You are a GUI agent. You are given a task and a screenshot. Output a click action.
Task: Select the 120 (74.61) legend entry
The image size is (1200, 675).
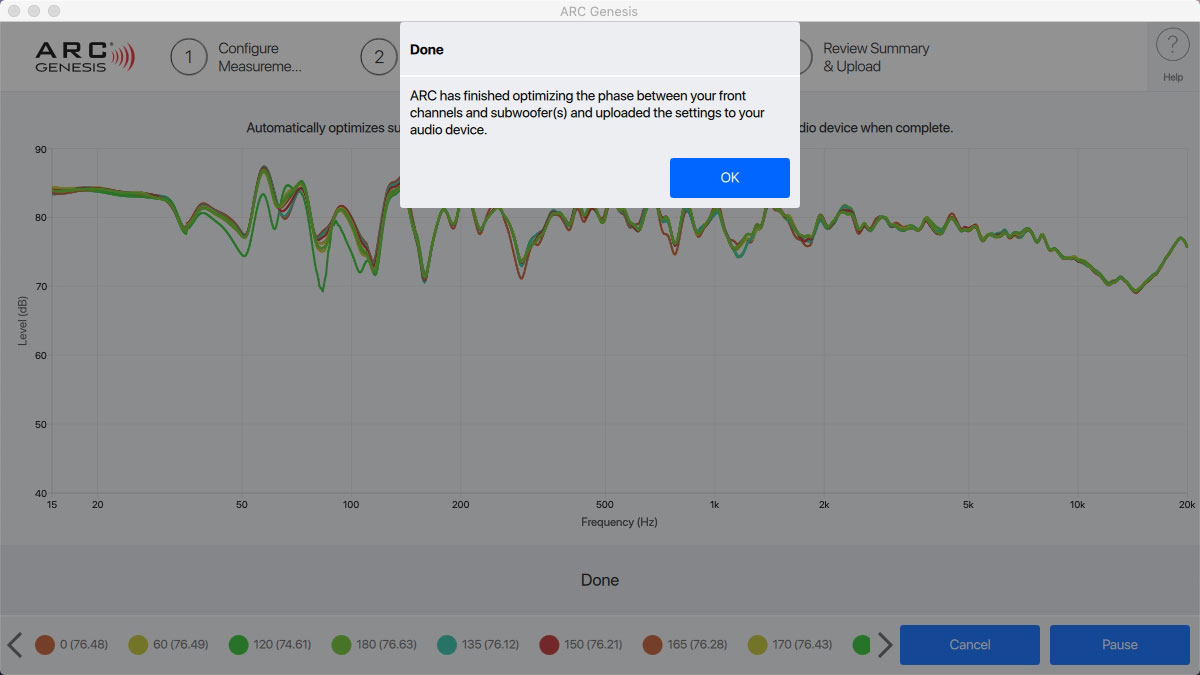[x=270, y=645]
